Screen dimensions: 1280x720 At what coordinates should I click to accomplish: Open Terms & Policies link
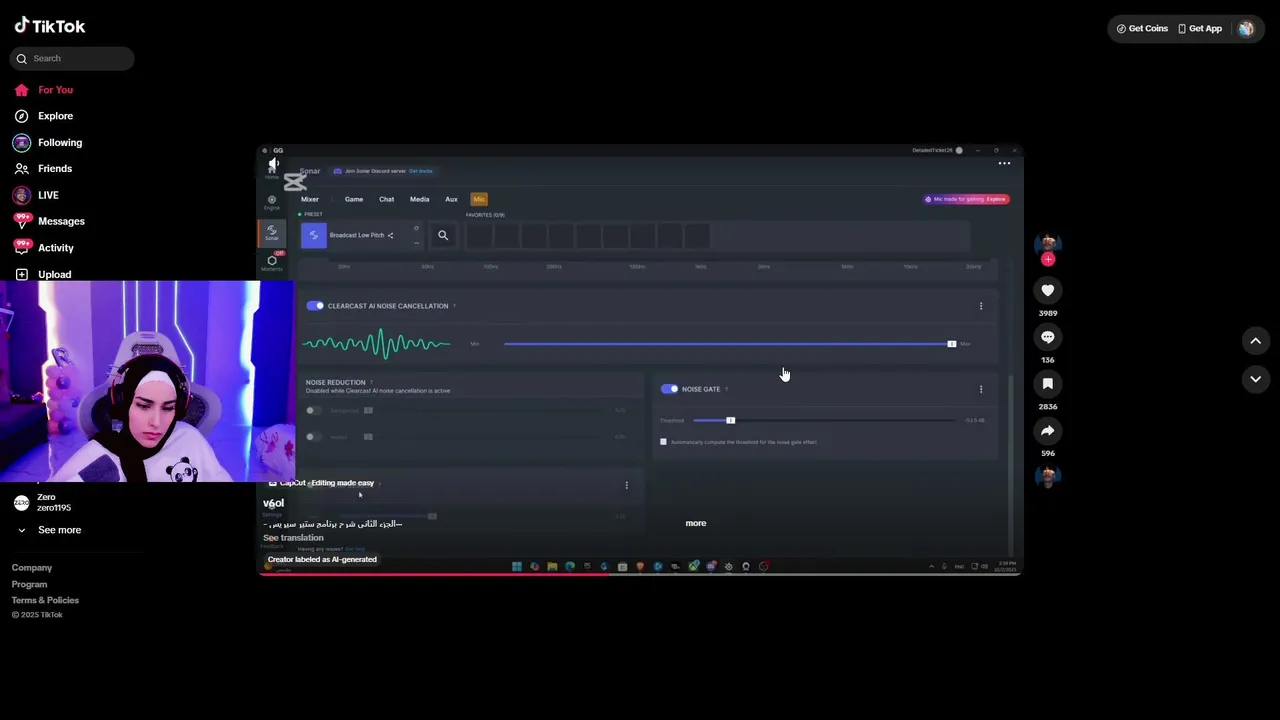tap(45, 600)
